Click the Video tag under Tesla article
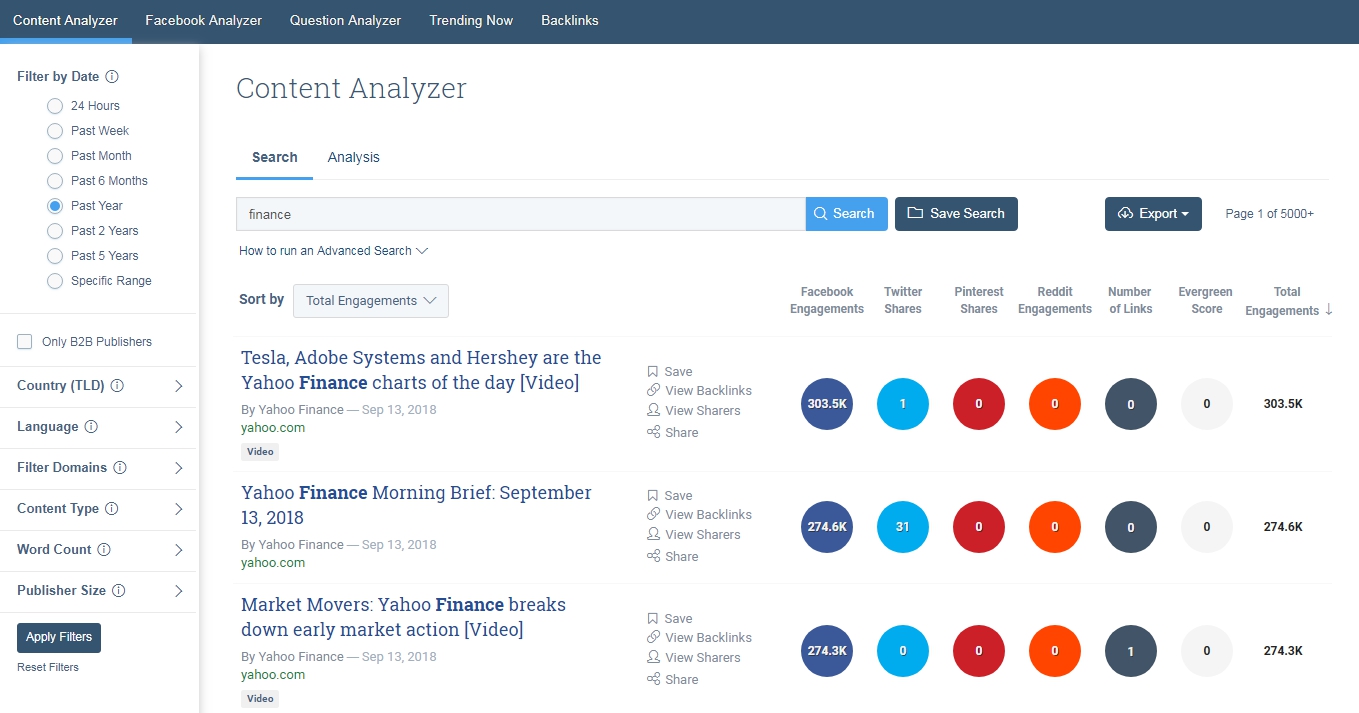Screen dimensions: 1359x713 pos(260,452)
